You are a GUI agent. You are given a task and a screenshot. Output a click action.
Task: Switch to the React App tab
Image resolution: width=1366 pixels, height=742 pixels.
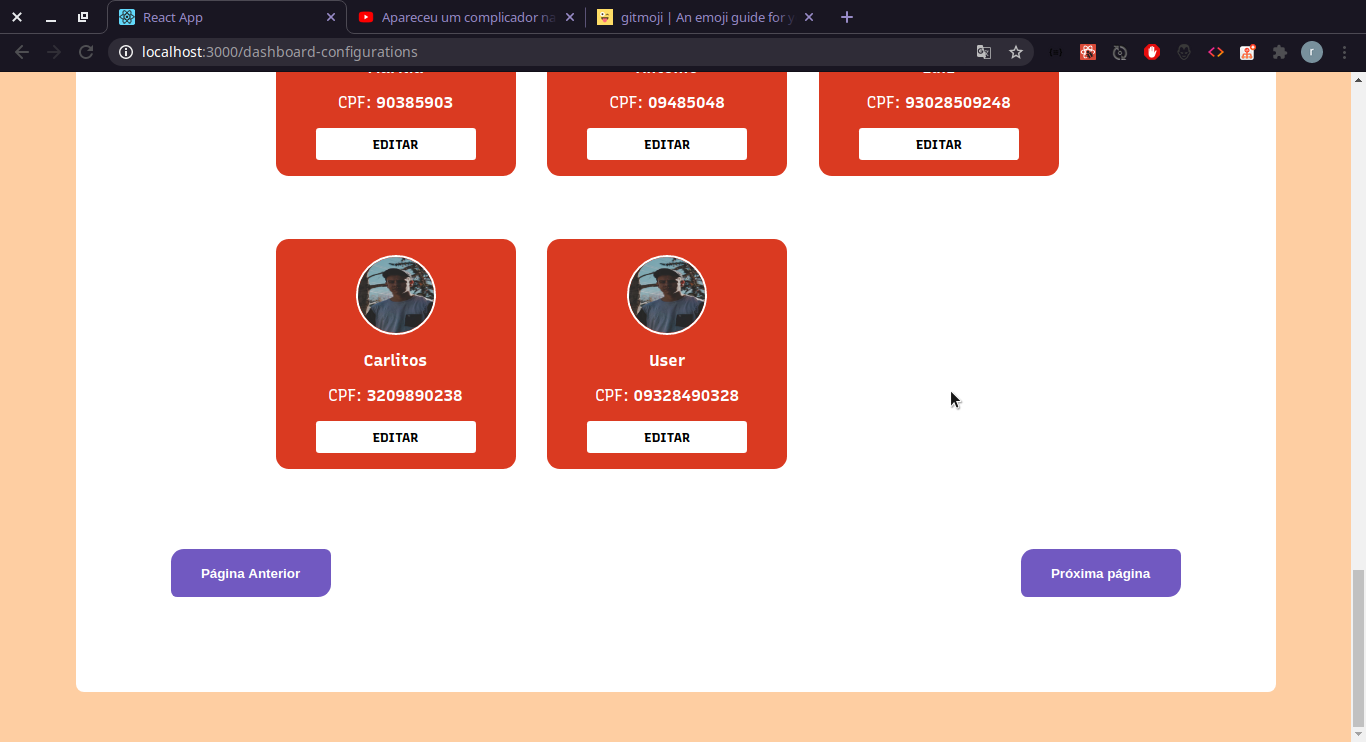[x=227, y=17]
